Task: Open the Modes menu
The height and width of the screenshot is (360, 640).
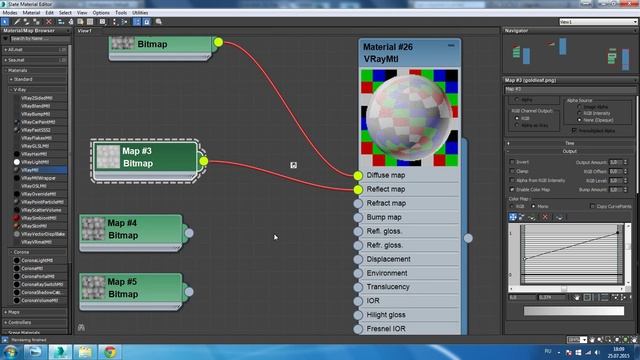Action: click(10, 13)
